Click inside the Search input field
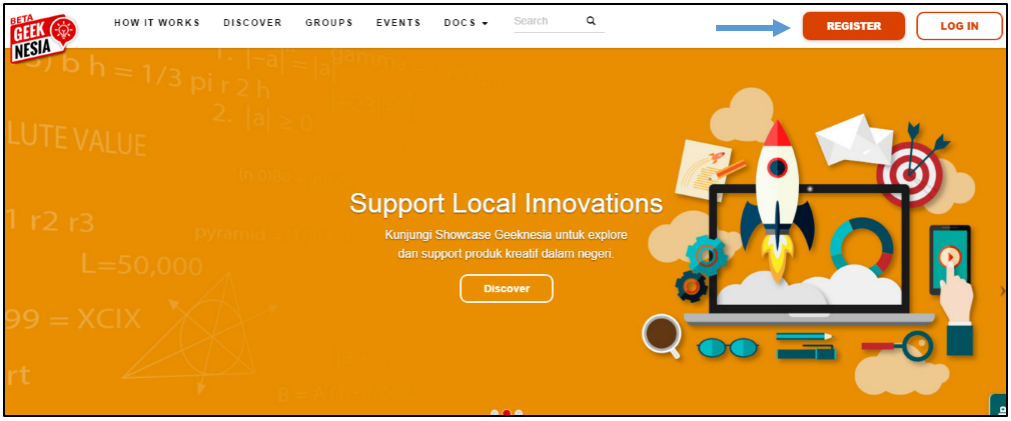The image size is (1011, 421). [548, 21]
